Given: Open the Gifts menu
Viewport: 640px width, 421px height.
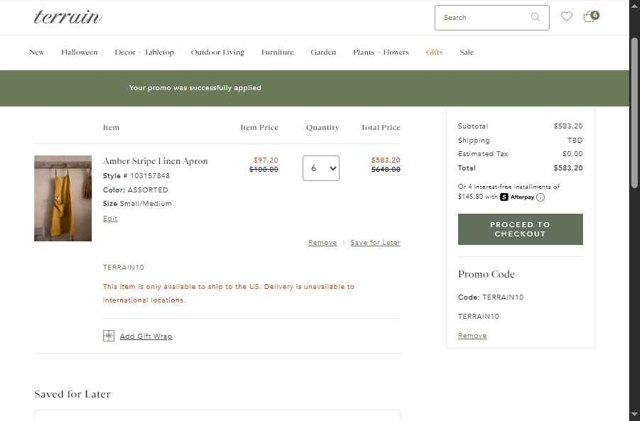Looking at the screenshot, I should click(434, 52).
